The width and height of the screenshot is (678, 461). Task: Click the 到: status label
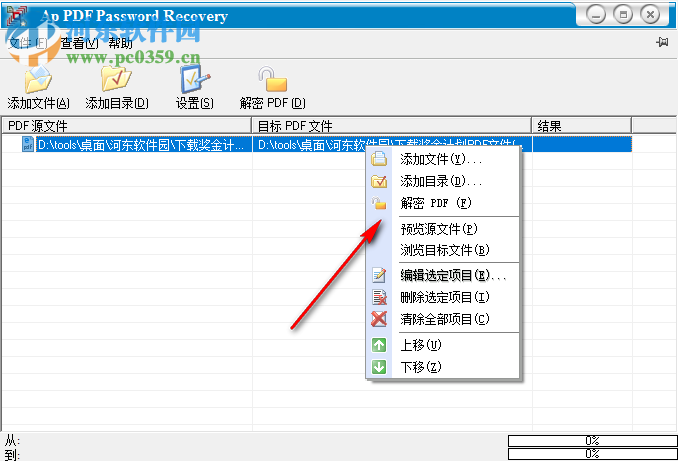pos(12,455)
